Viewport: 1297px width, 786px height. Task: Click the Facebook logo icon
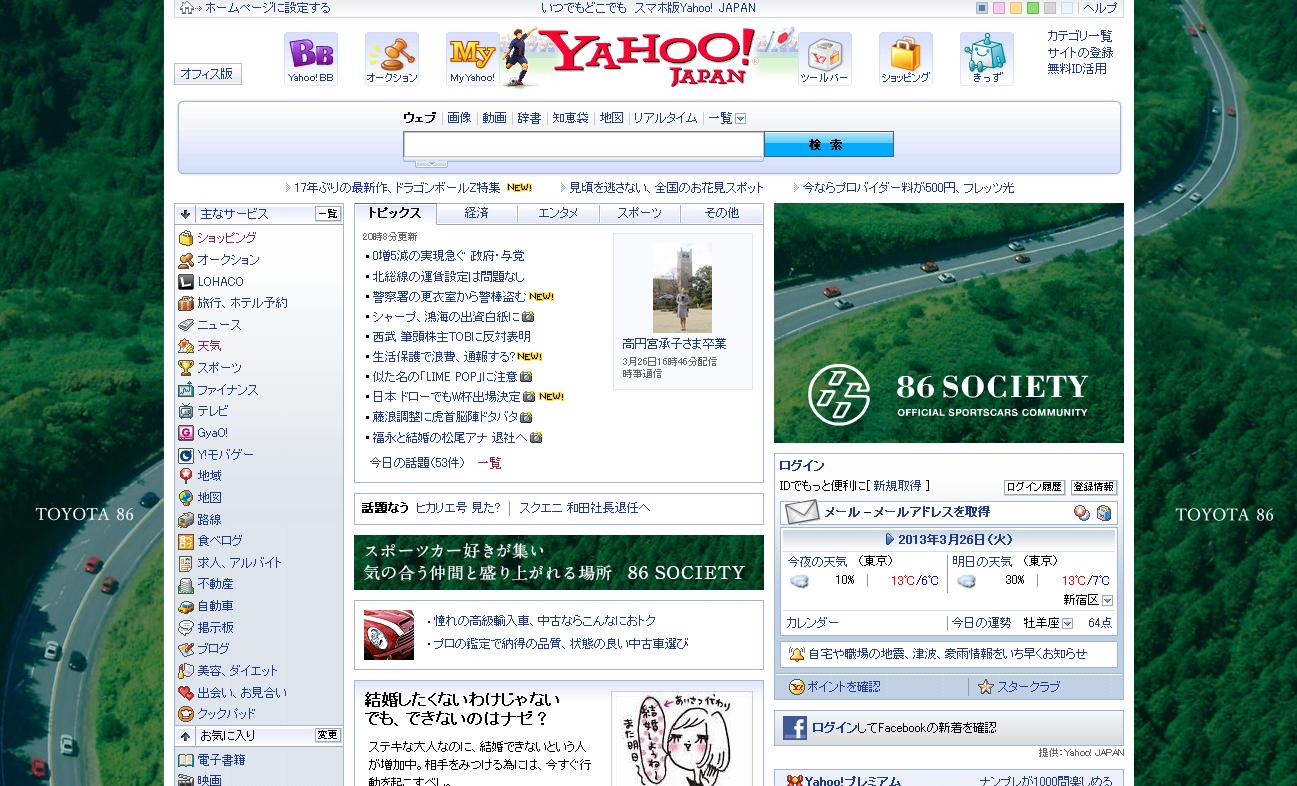[x=795, y=728]
